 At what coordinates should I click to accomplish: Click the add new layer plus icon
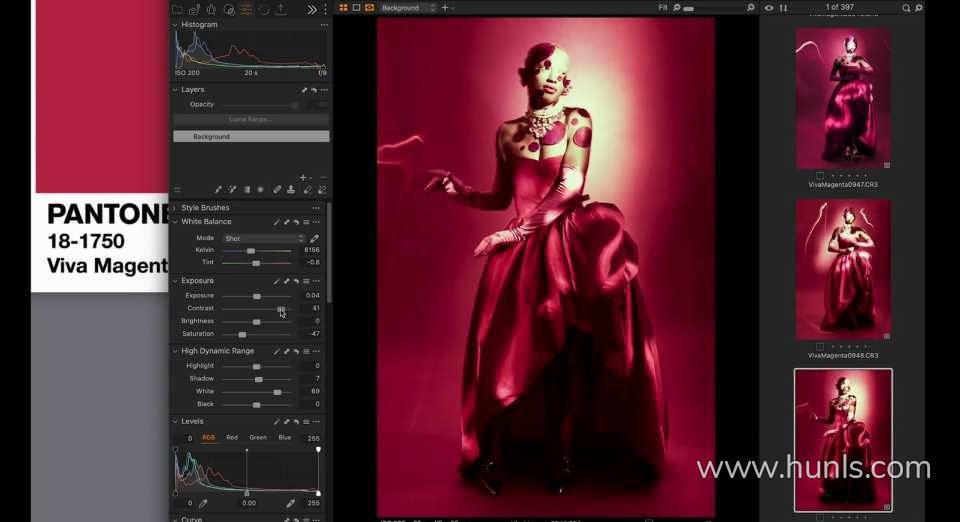(303, 177)
